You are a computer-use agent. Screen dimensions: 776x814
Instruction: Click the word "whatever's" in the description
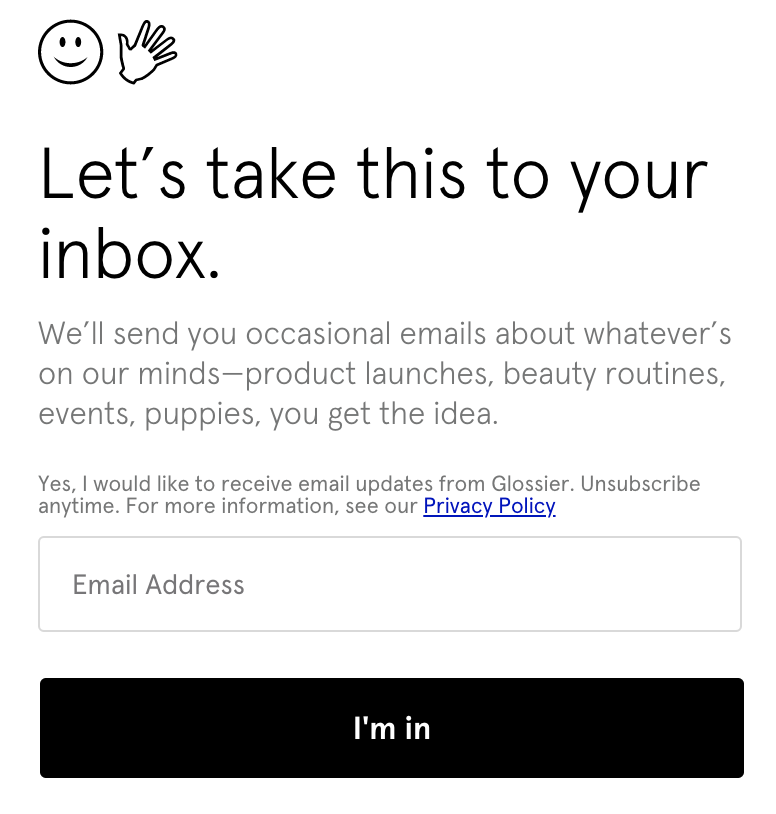pyautogui.click(x=658, y=333)
